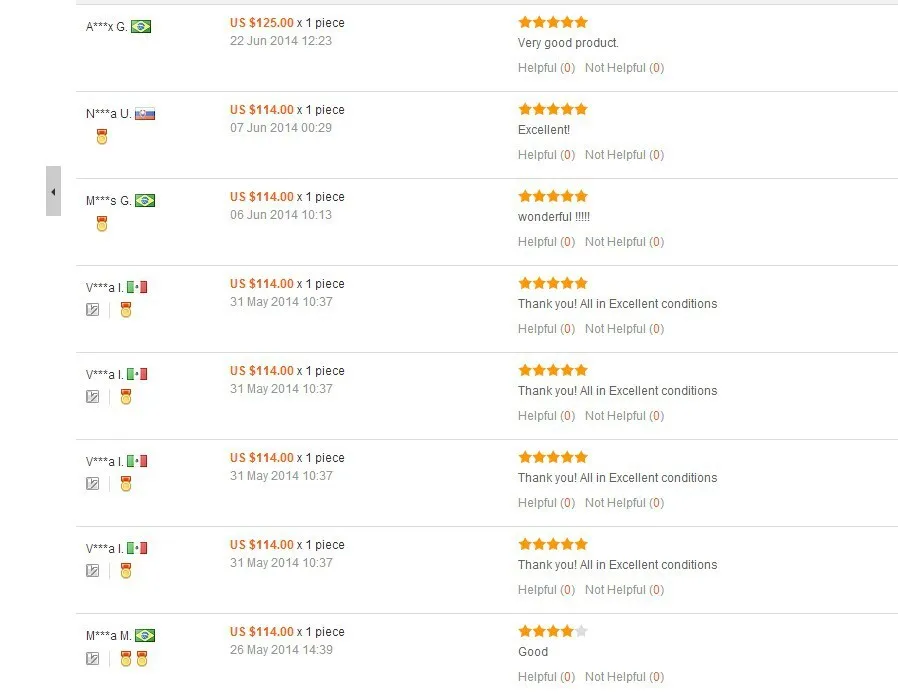Click the medal badge under M***s G.
Image resolution: width=898 pixels, height=695 pixels.
102,224
